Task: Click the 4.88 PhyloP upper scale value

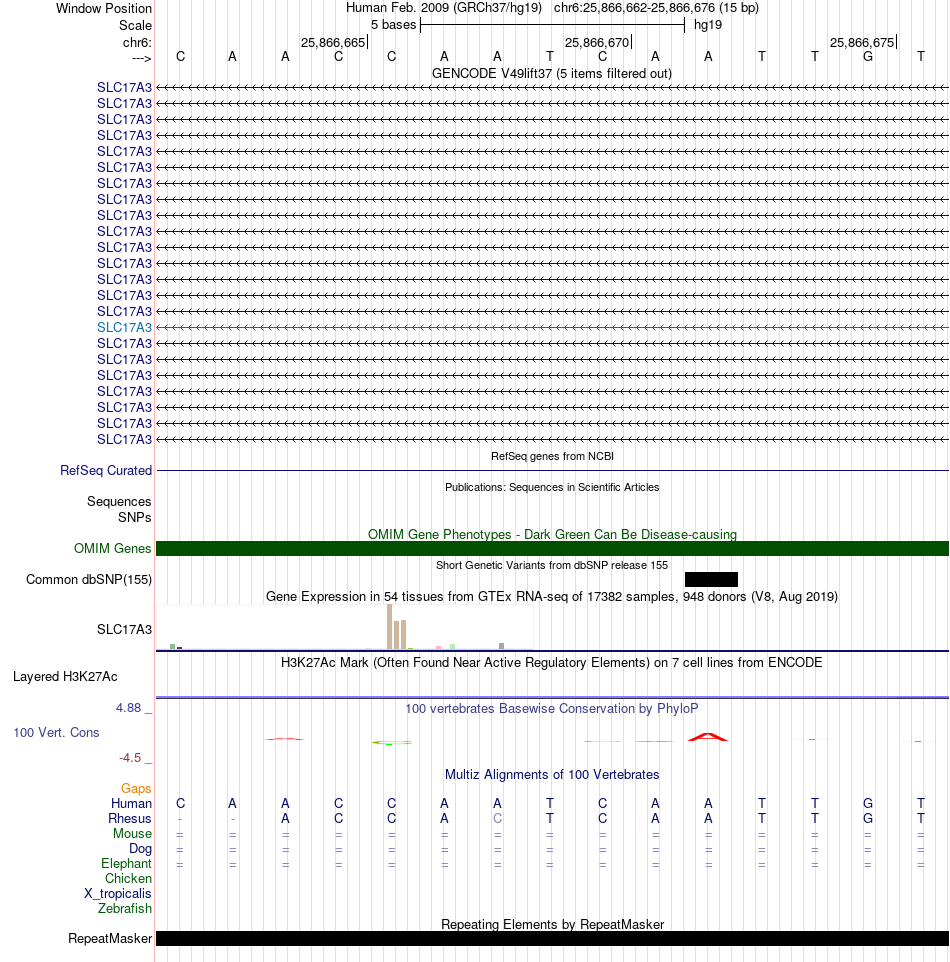Action: tap(129, 708)
